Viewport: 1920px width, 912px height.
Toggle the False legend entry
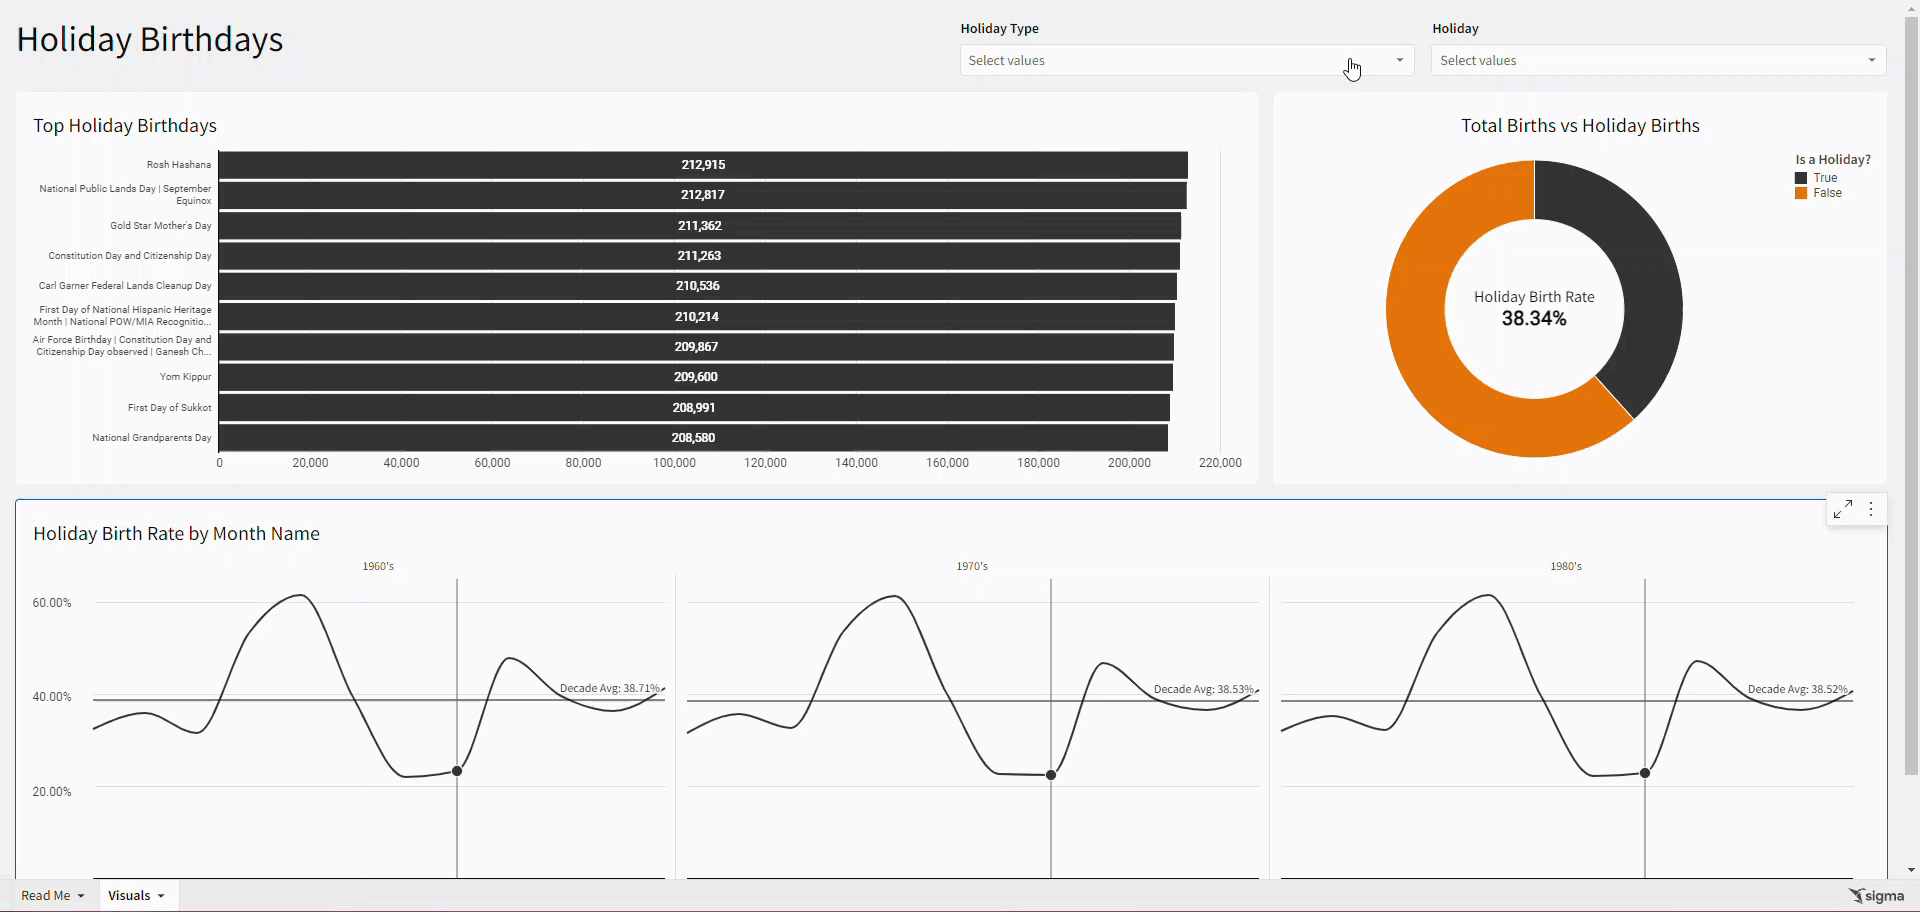(1827, 193)
